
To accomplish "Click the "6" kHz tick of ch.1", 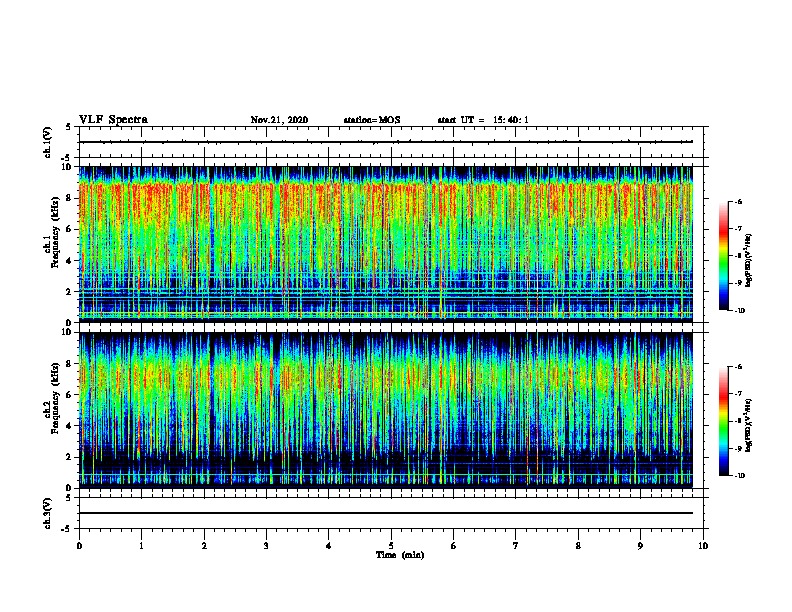I will click(x=70, y=229).
